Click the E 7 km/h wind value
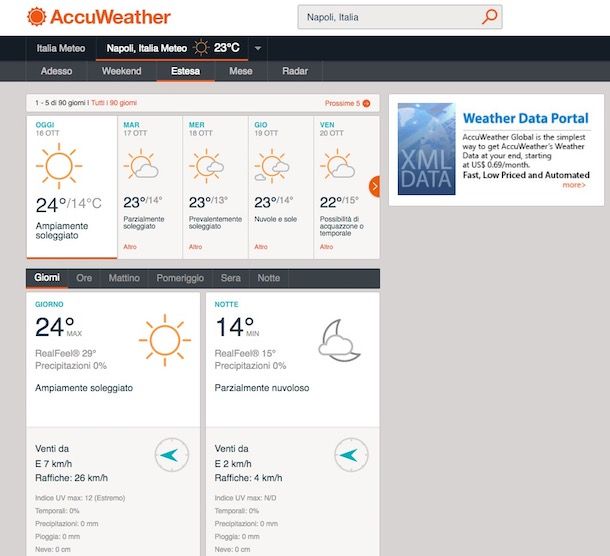This screenshot has width=610, height=556. click(x=54, y=464)
